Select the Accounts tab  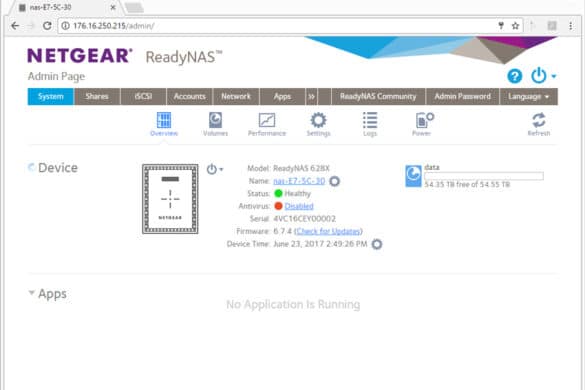coord(190,96)
